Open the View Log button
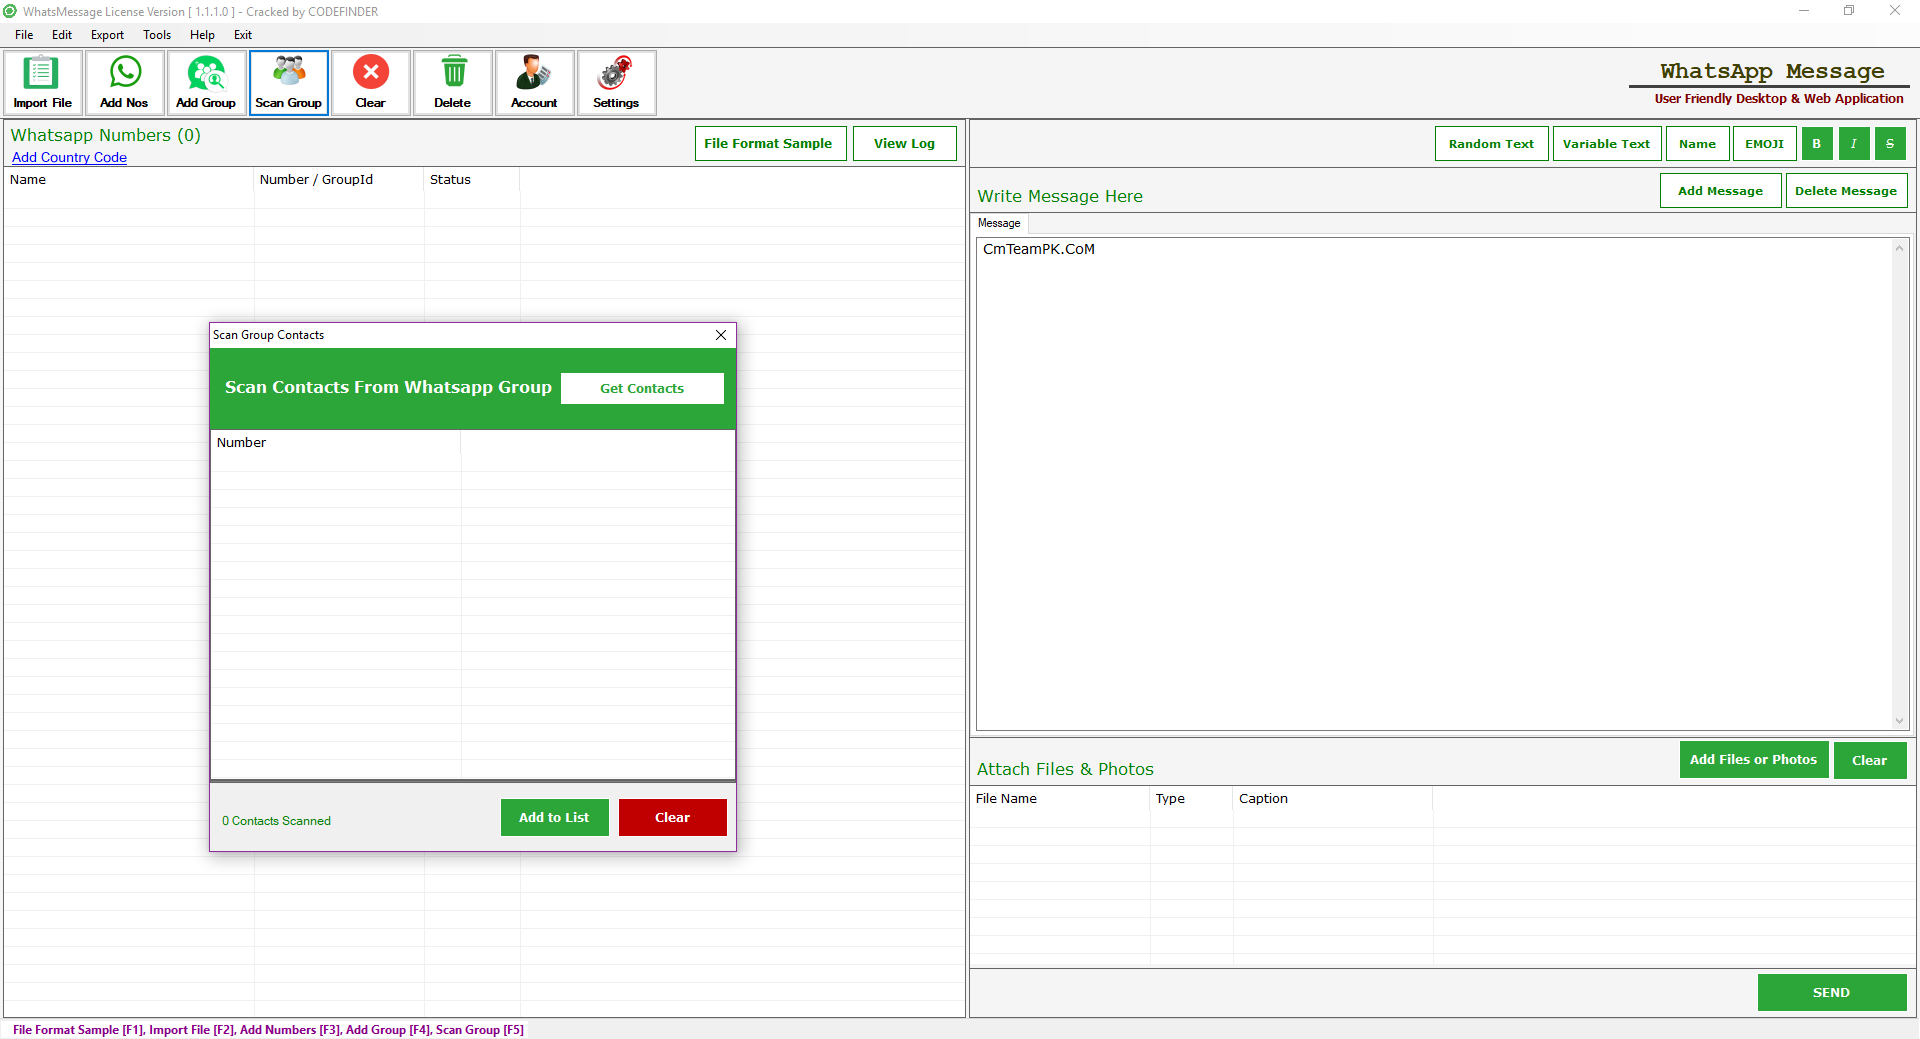Image resolution: width=1920 pixels, height=1039 pixels. 904,143
